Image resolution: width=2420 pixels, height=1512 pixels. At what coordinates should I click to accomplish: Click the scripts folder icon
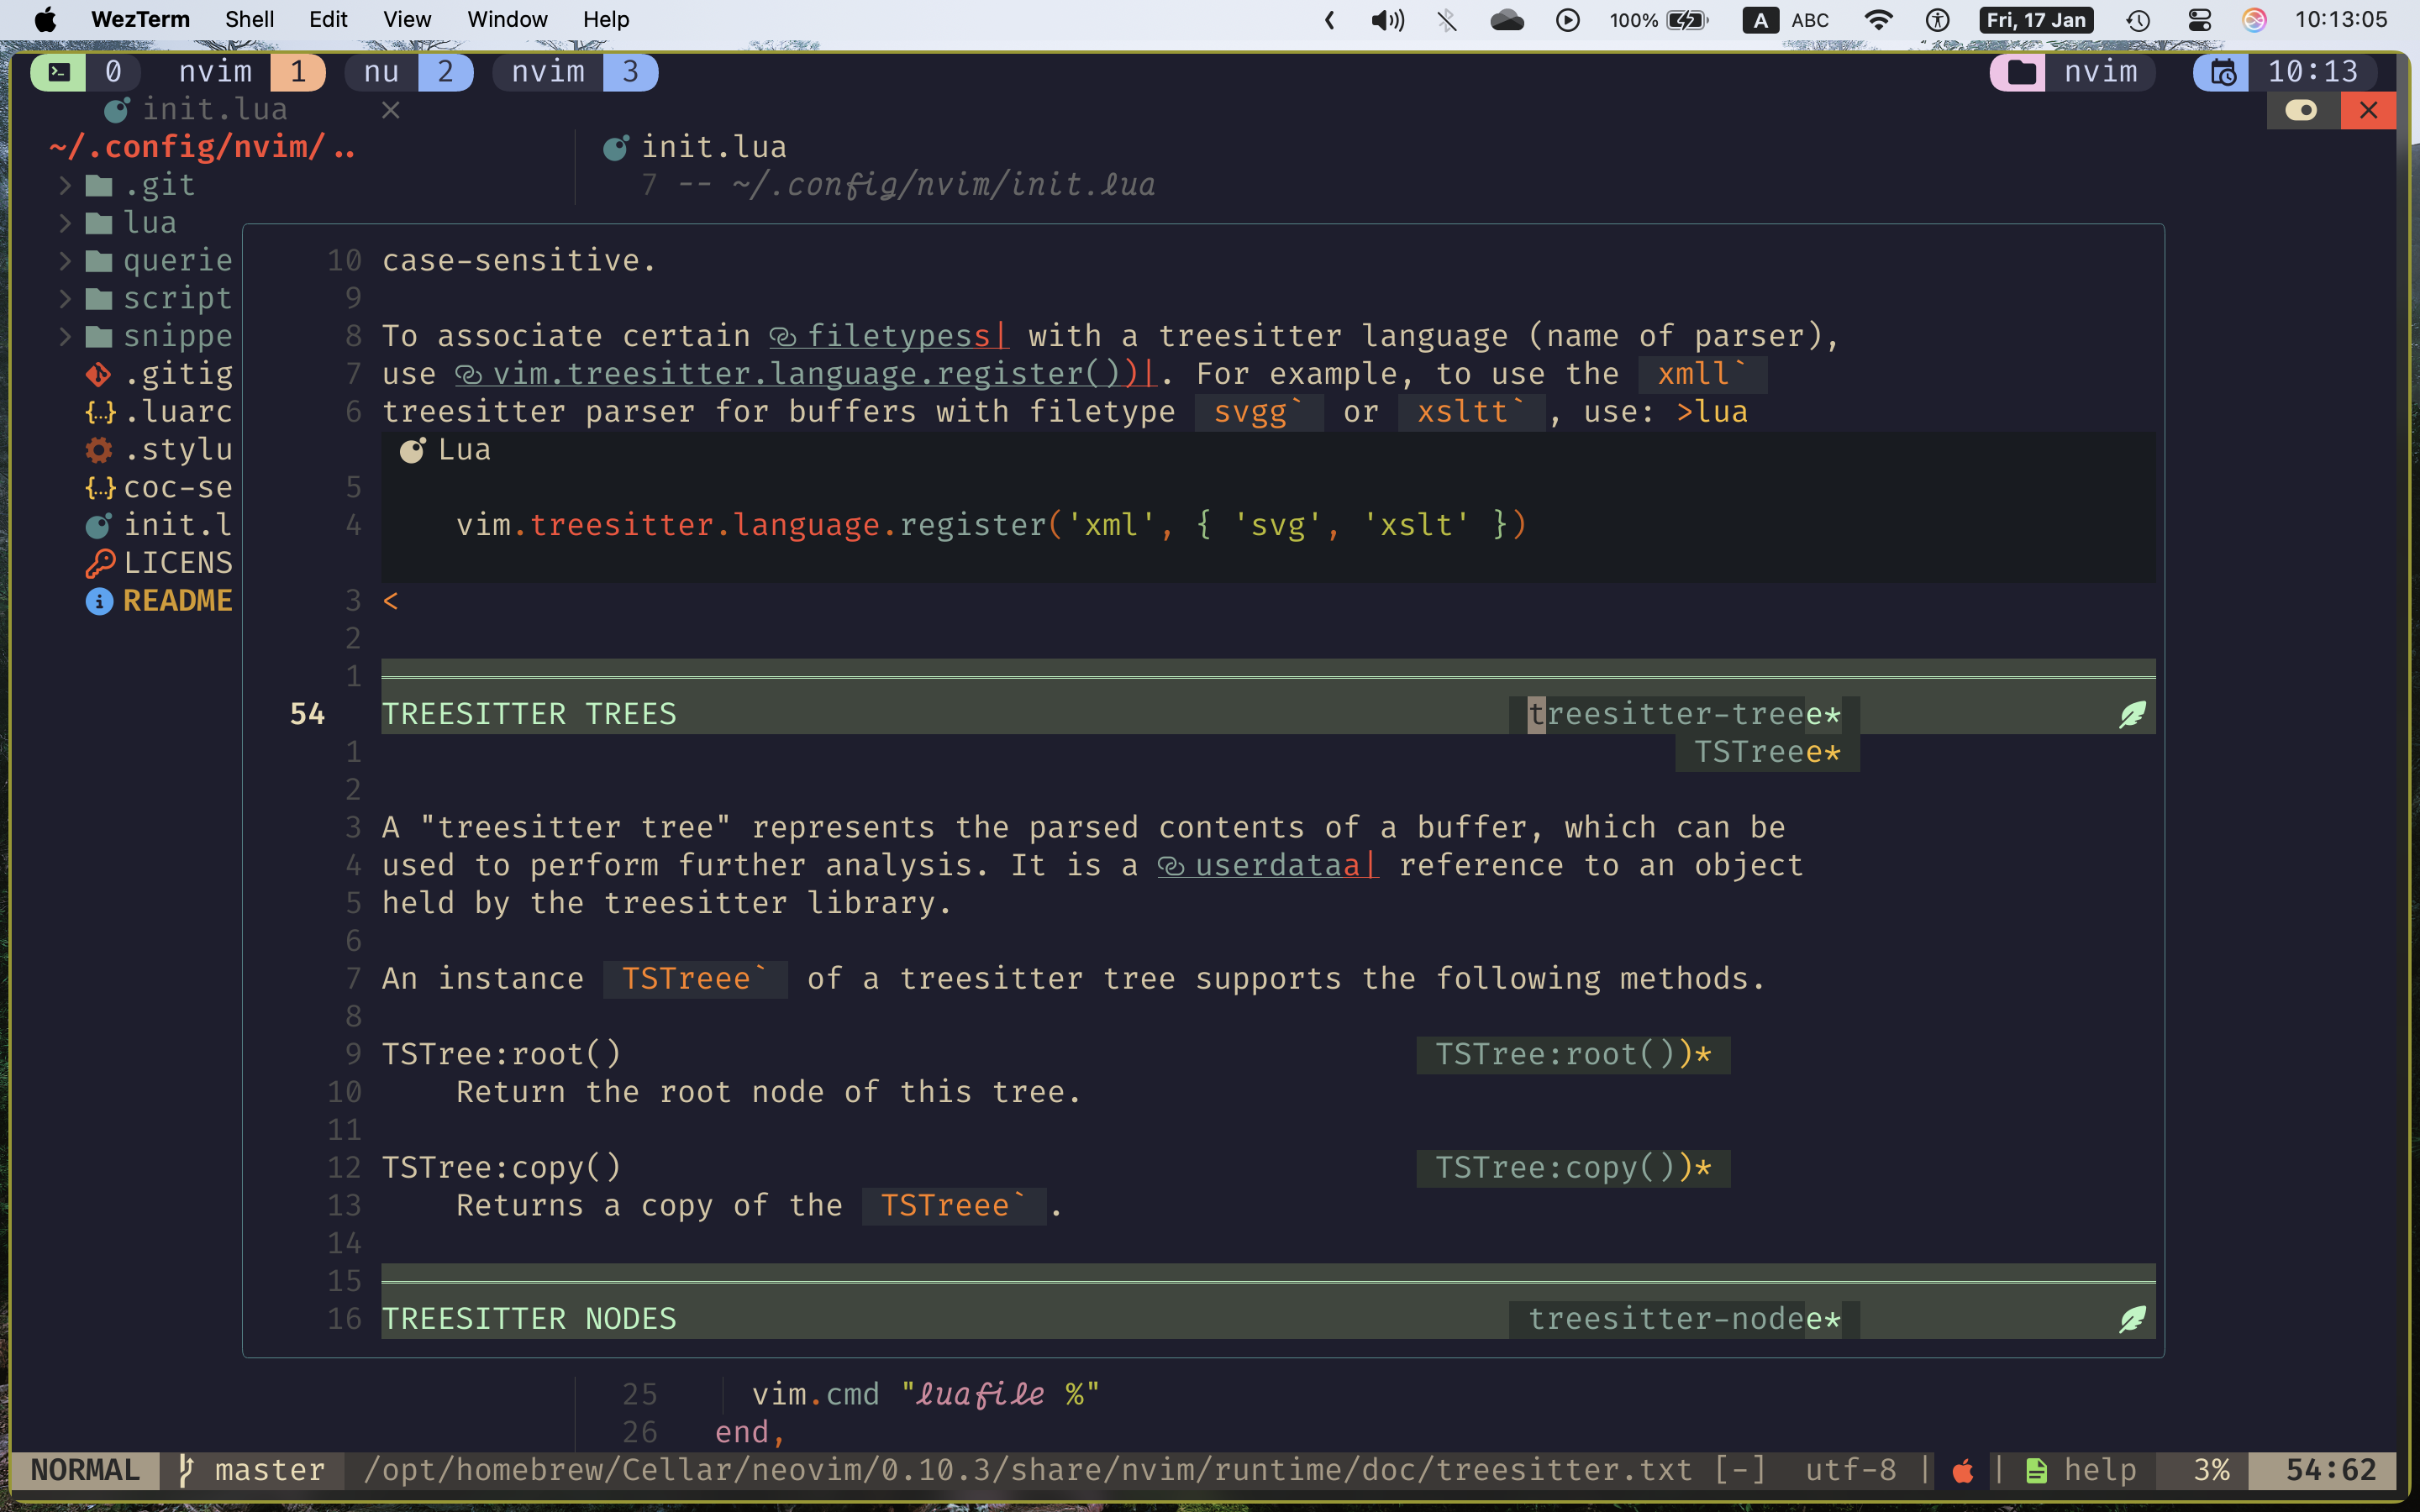(x=98, y=298)
